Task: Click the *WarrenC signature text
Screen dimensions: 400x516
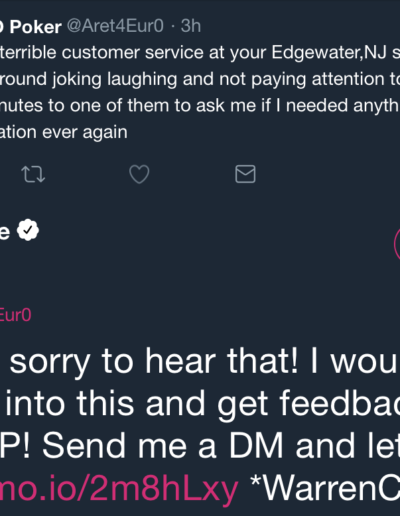Action: [325, 488]
